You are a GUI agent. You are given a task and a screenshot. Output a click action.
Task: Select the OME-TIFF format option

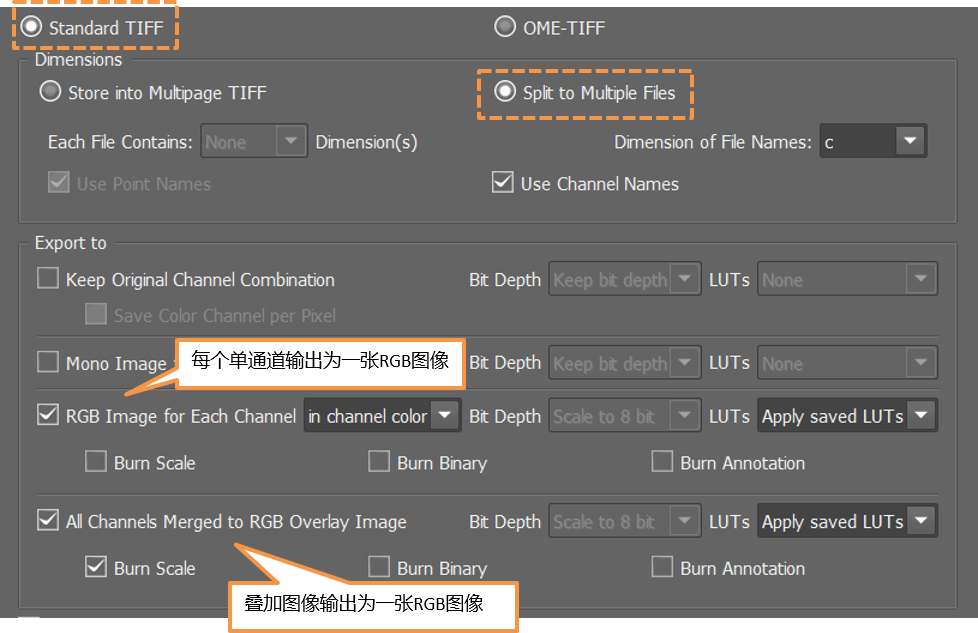point(505,27)
